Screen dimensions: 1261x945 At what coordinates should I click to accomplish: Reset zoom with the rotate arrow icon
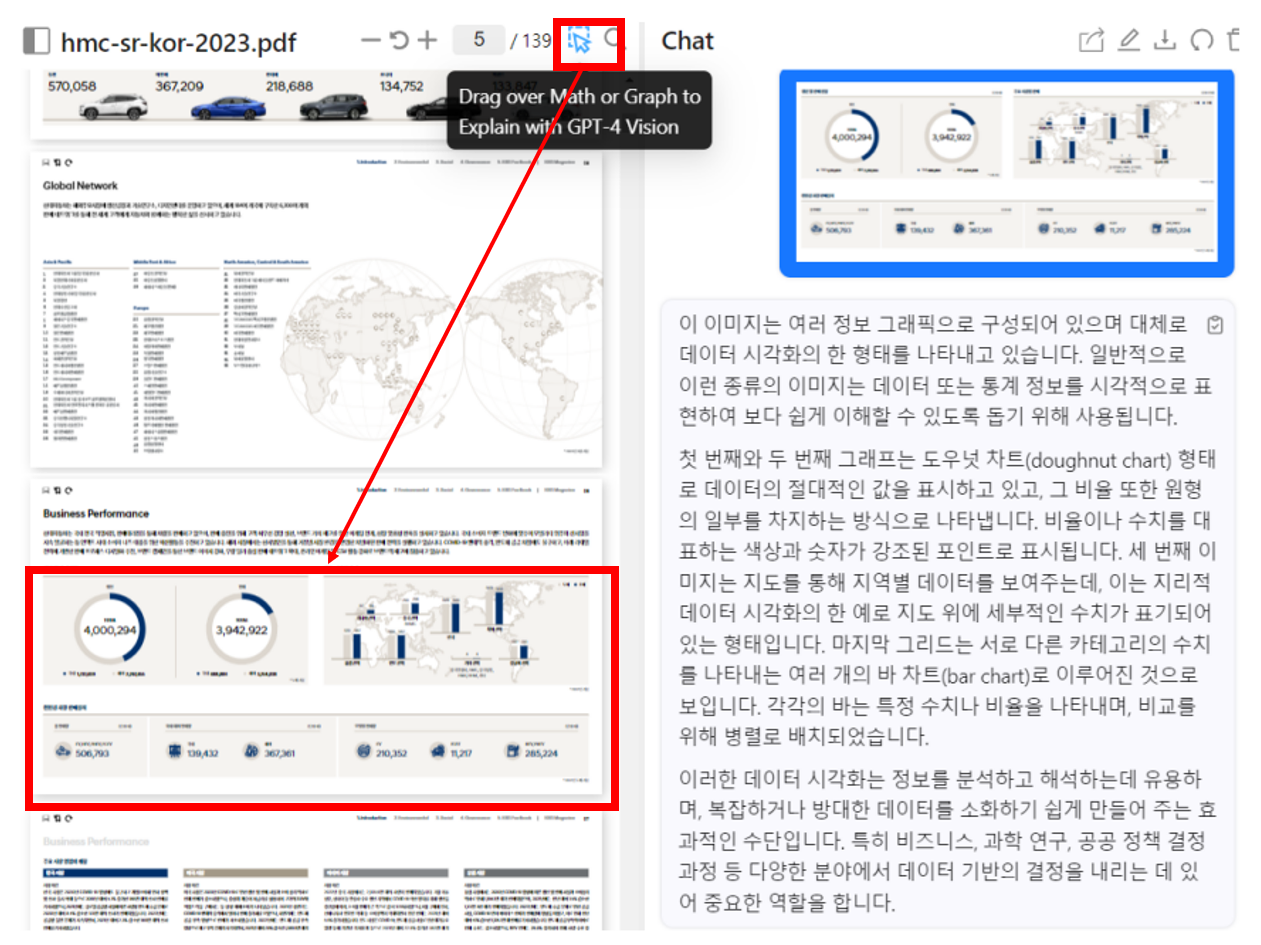[399, 40]
